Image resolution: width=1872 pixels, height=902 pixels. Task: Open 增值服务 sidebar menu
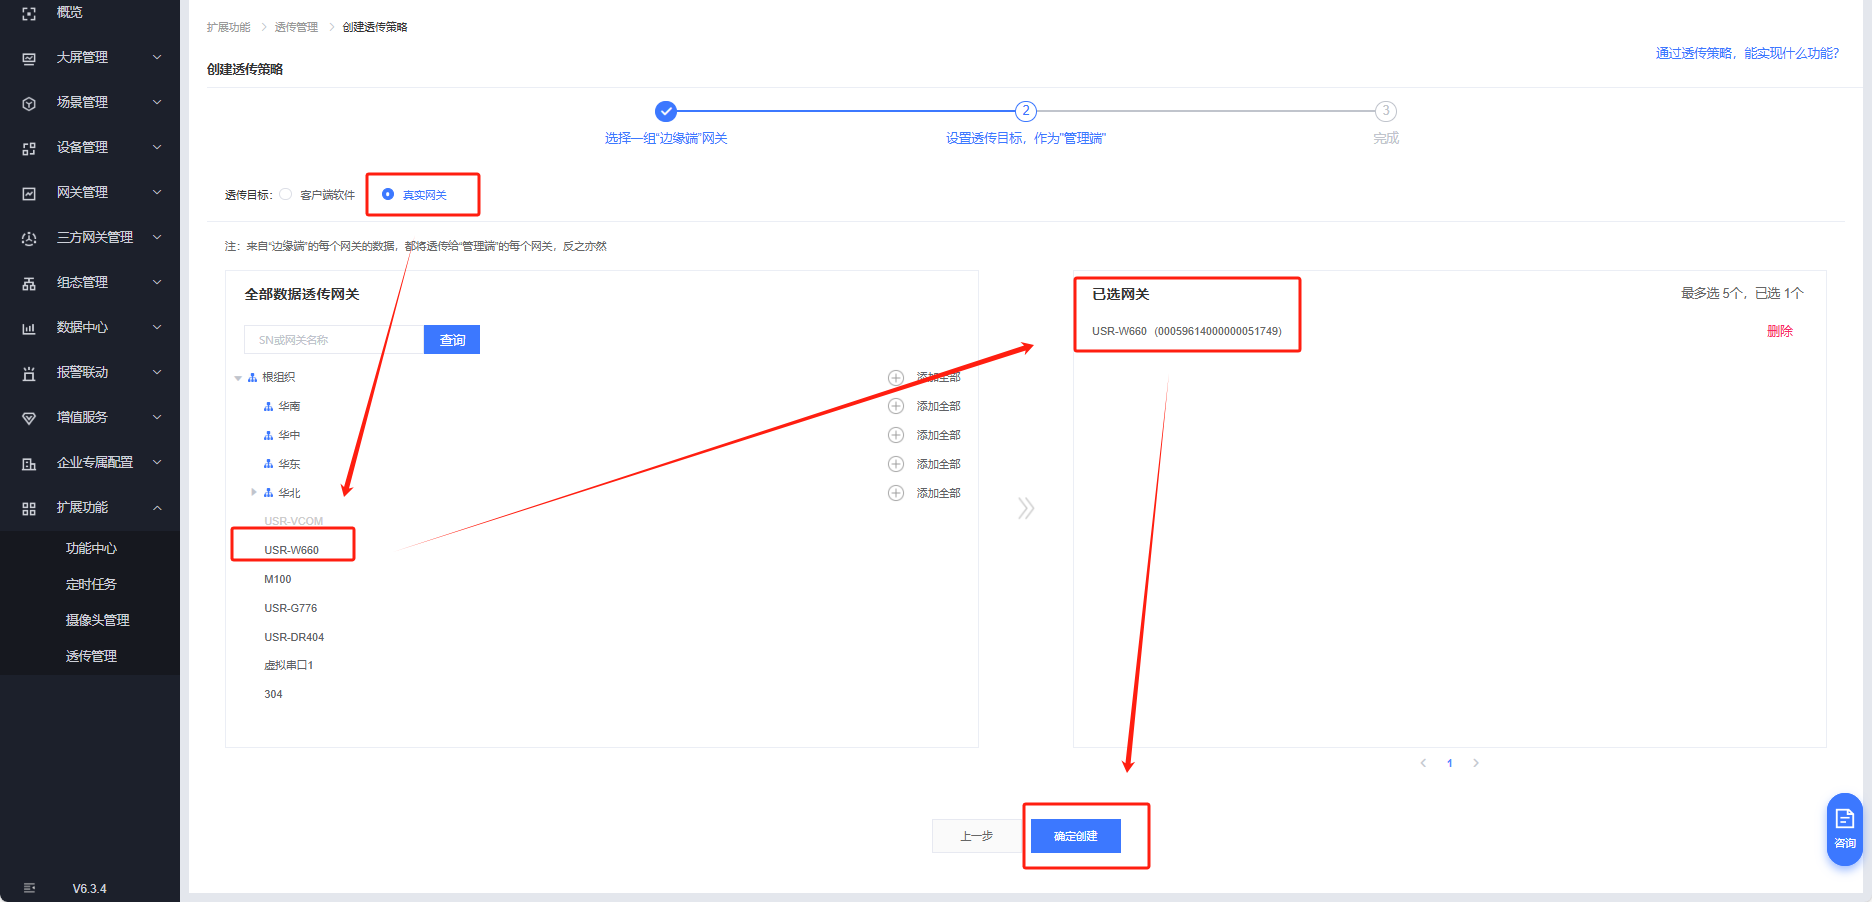pos(90,418)
